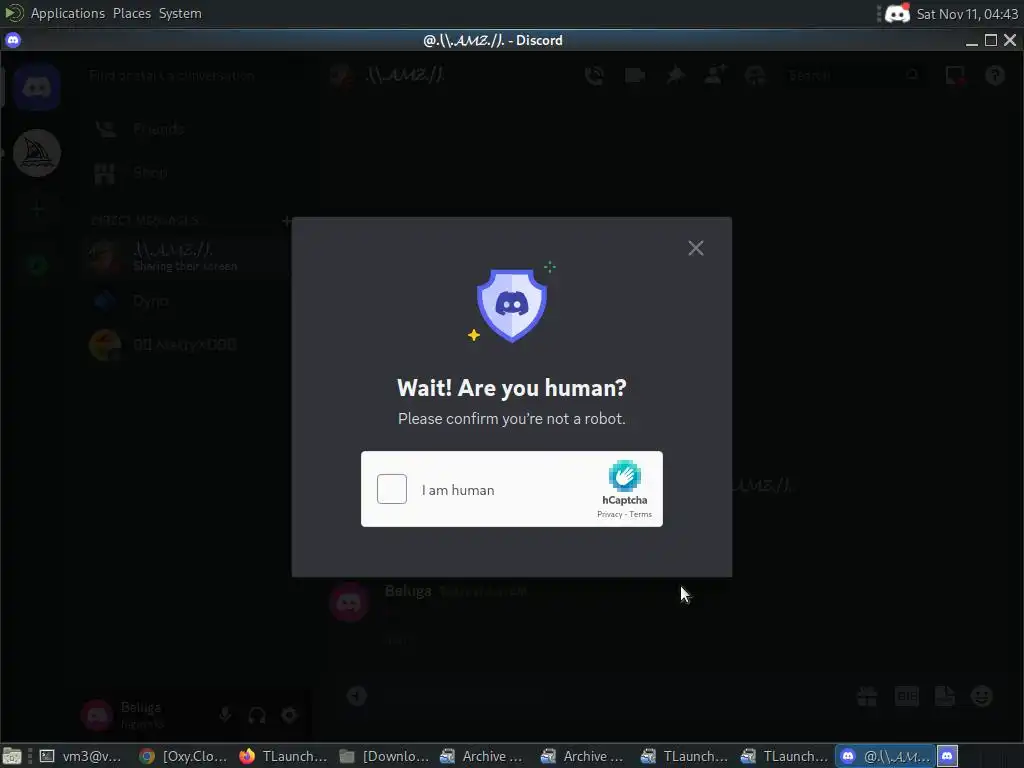This screenshot has width=1024, height=768.
Task: Create a new direct message plus
Action: tap(286, 221)
